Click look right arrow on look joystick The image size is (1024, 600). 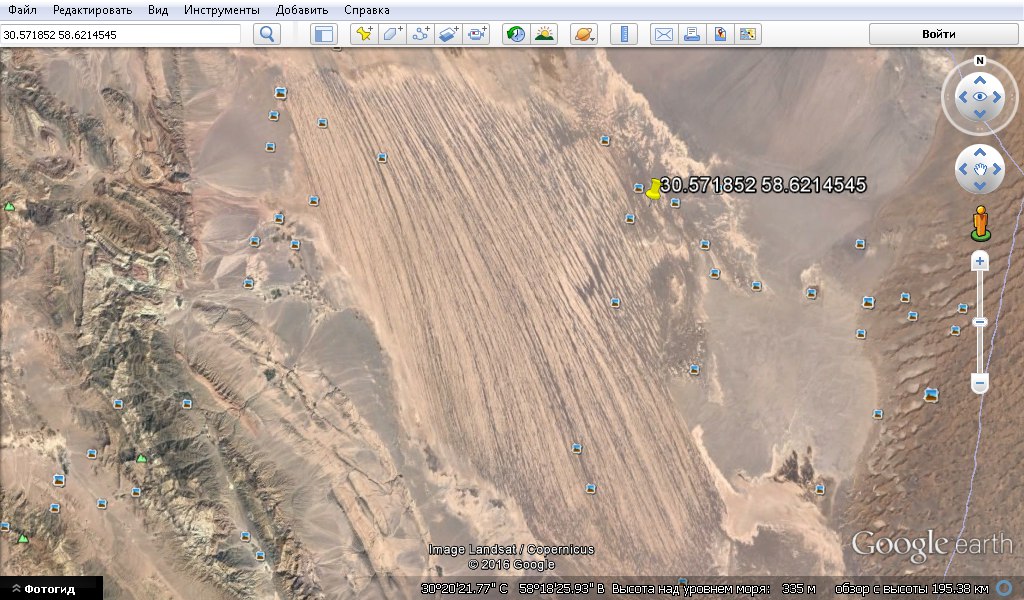tap(997, 97)
